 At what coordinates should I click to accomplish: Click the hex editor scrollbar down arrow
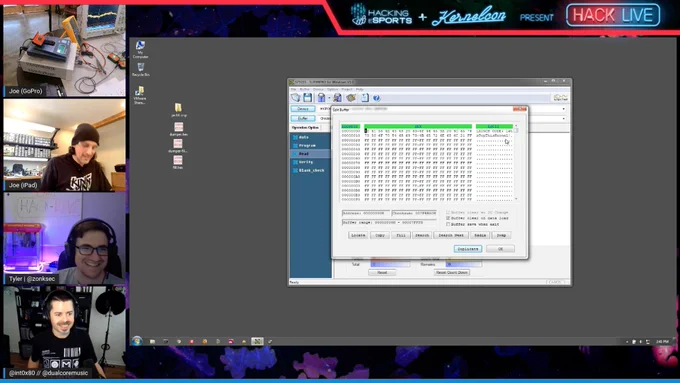coord(516,199)
